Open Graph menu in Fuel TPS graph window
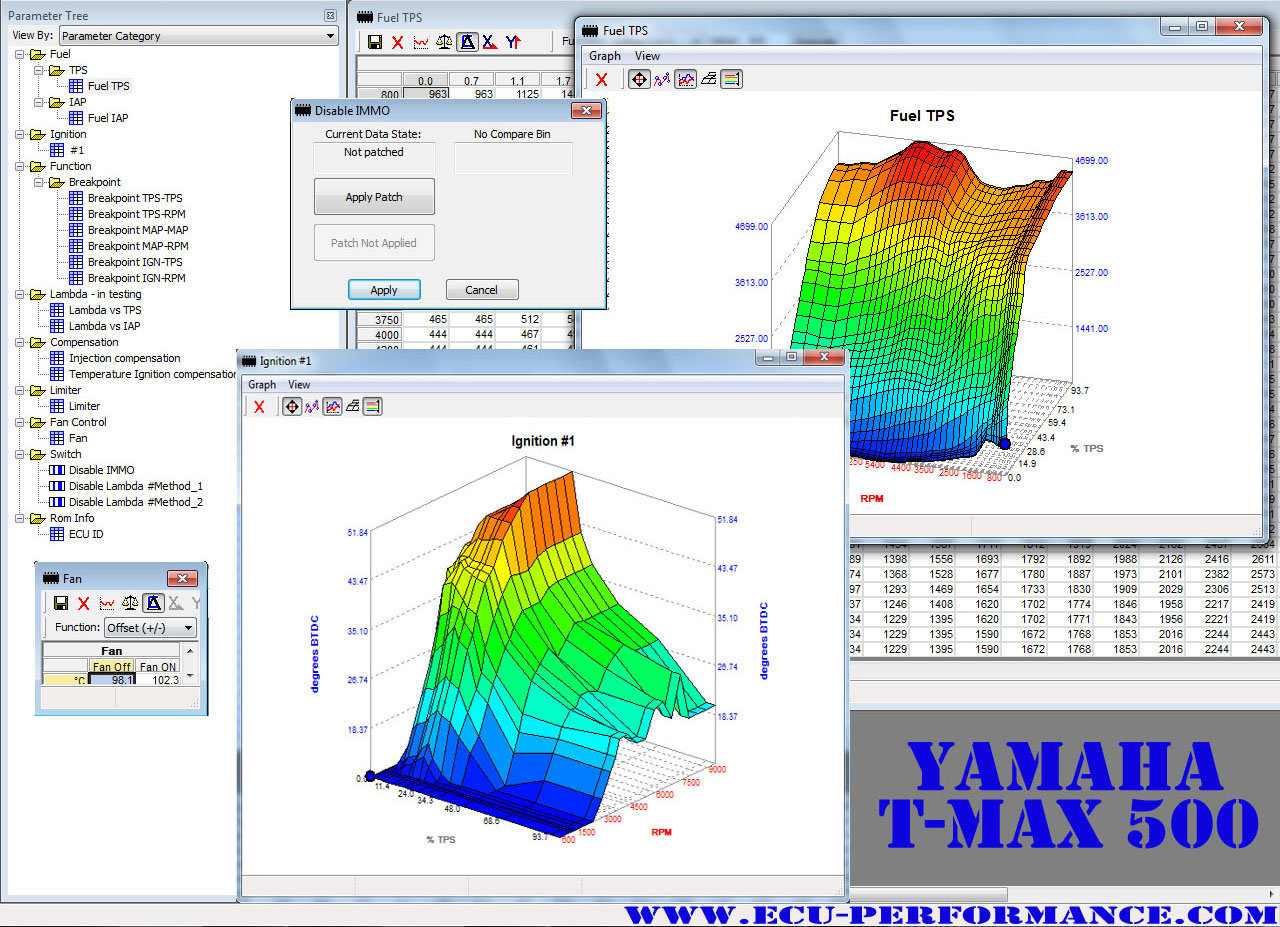This screenshot has height=927, width=1280. (x=604, y=56)
